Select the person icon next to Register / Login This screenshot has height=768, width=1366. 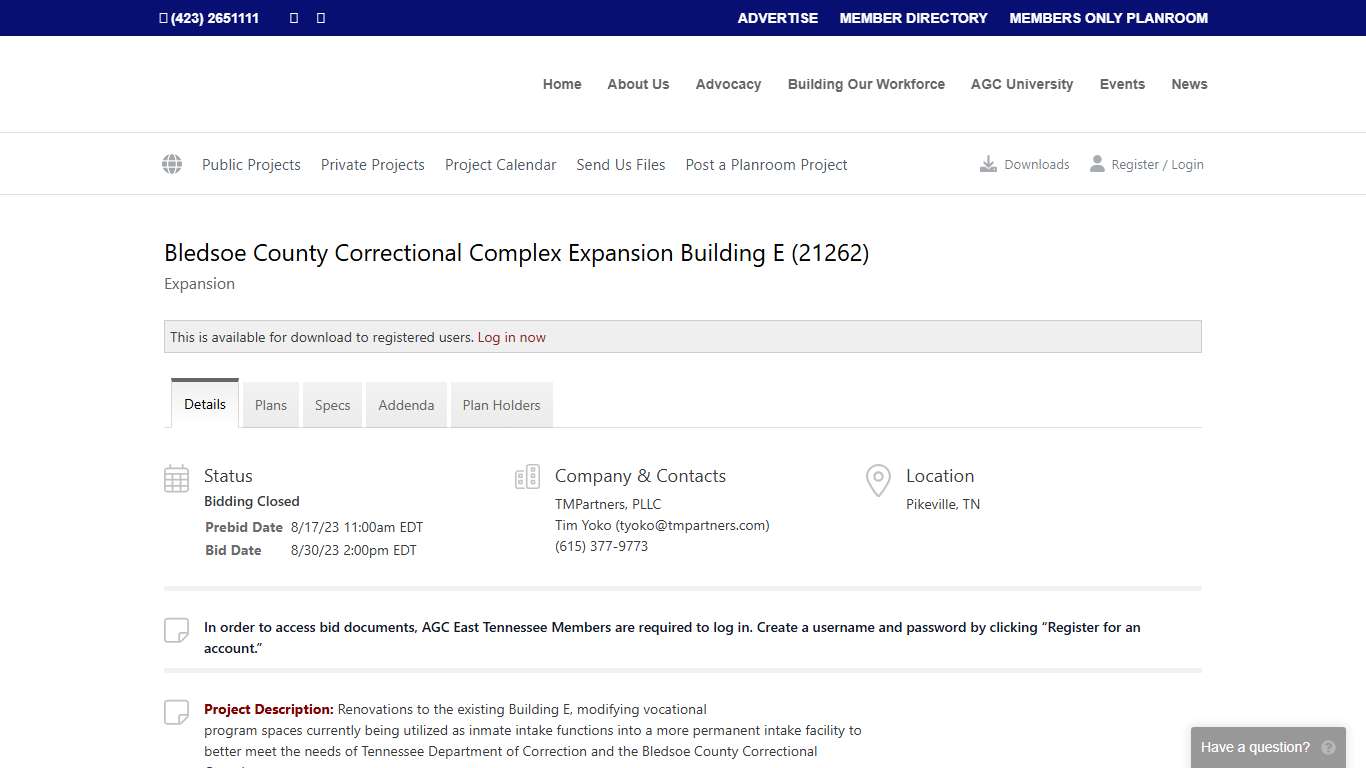[1097, 163]
